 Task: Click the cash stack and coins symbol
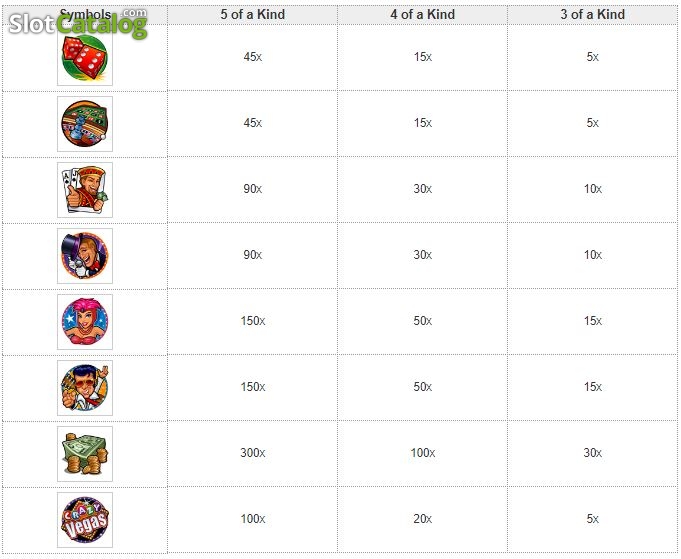(85, 454)
